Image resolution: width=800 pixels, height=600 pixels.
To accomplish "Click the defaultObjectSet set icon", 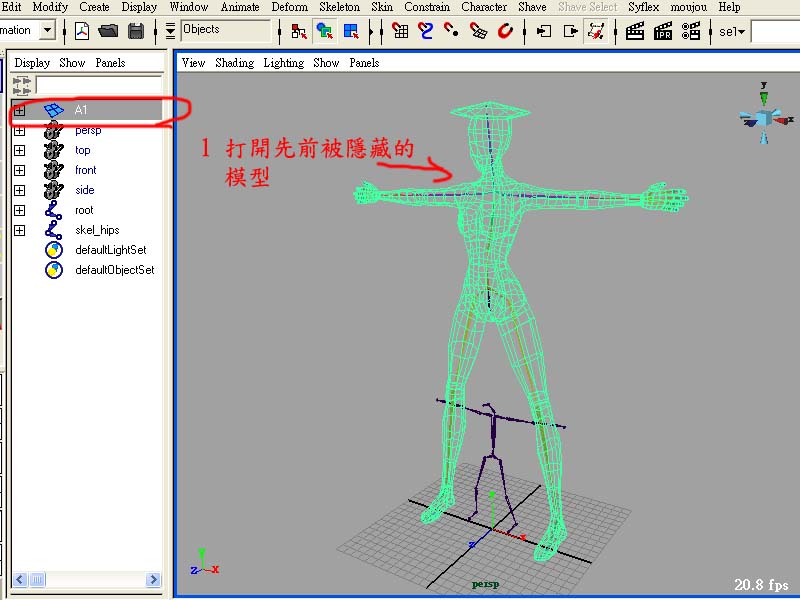I will click(x=54, y=270).
